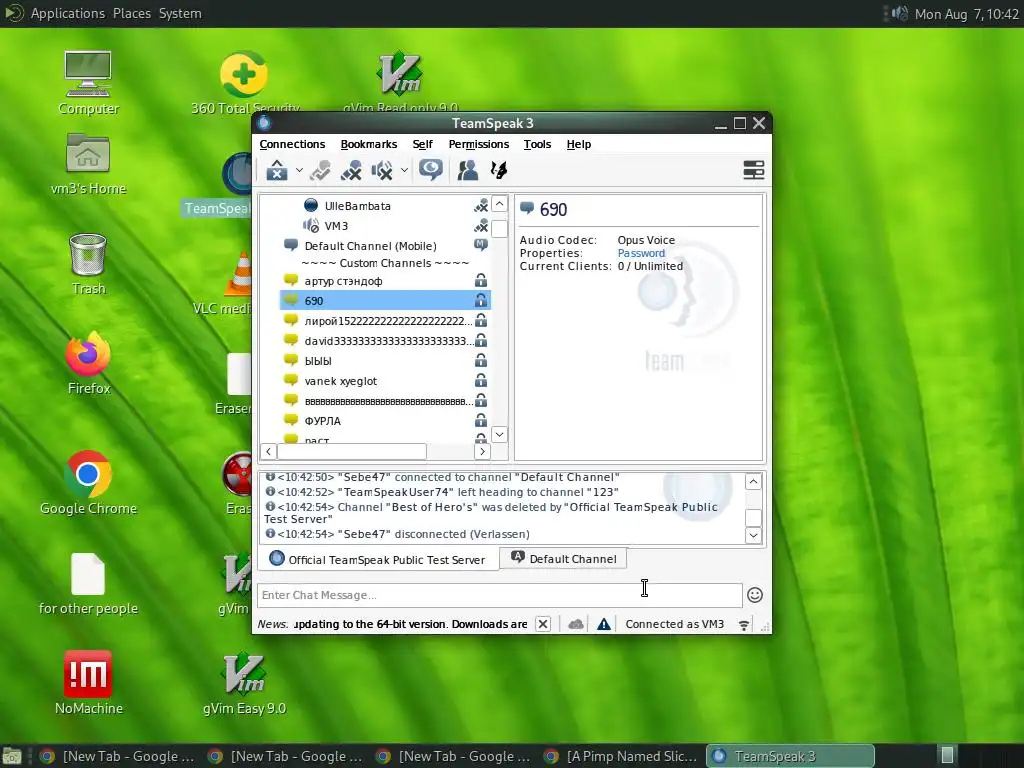The width and height of the screenshot is (1024, 768).
Task: Click lock icon on ФУРЛА row
Action: [x=481, y=421]
